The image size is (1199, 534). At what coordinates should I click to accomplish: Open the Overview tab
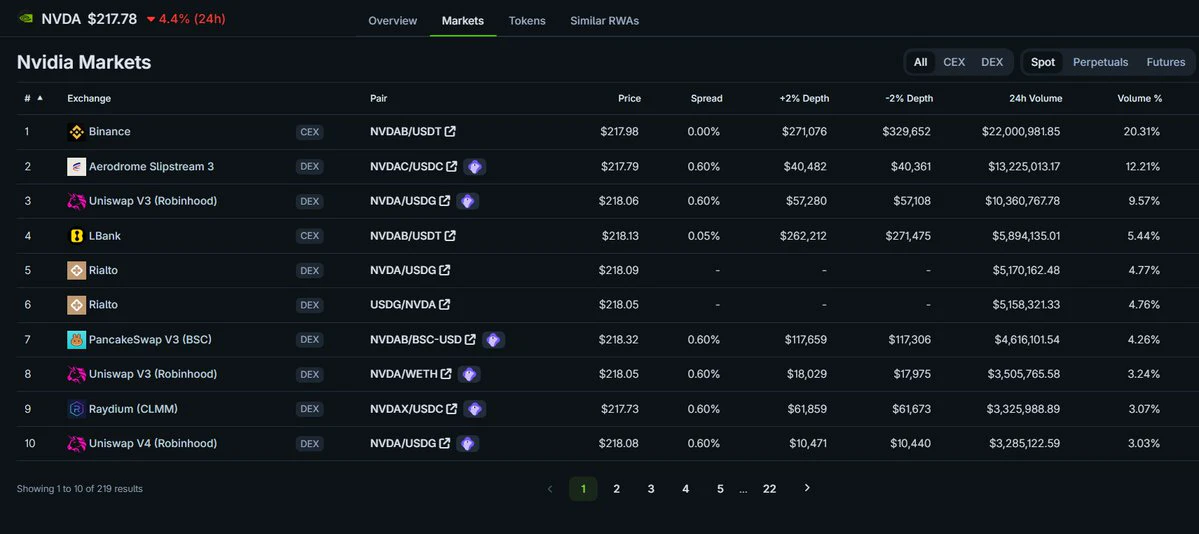pyautogui.click(x=392, y=21)
